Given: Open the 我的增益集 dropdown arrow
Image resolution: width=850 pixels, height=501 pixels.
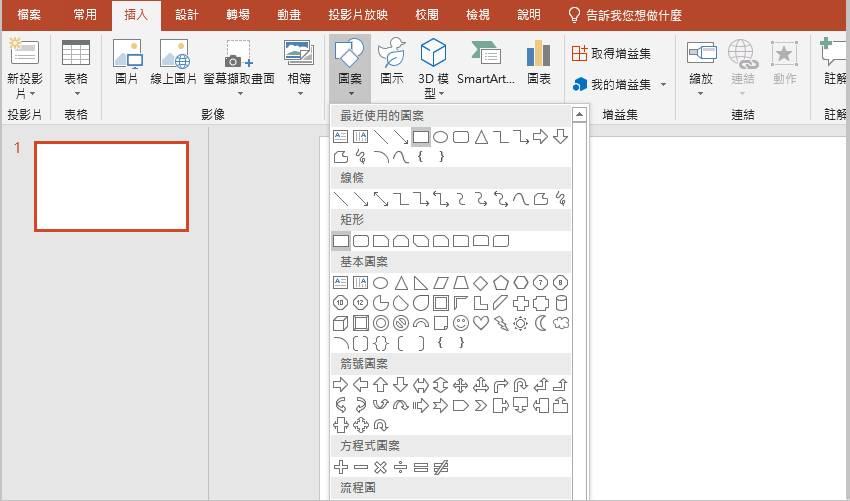Looking at the screenshot, I should (x=663, y=85).
